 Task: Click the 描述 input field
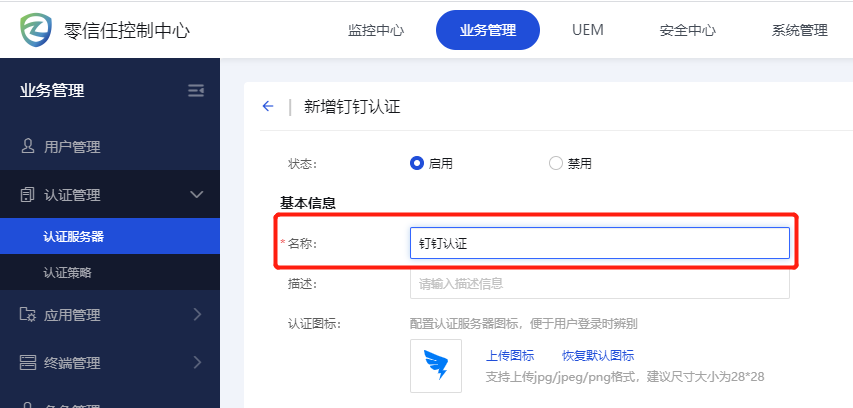(x=599, y=283)
